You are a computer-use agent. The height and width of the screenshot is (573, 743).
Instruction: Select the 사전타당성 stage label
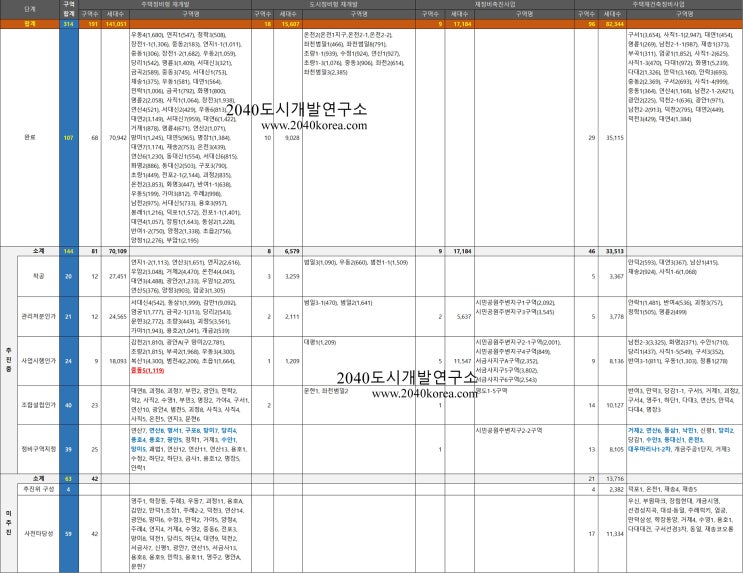click(x=38, y=533)
